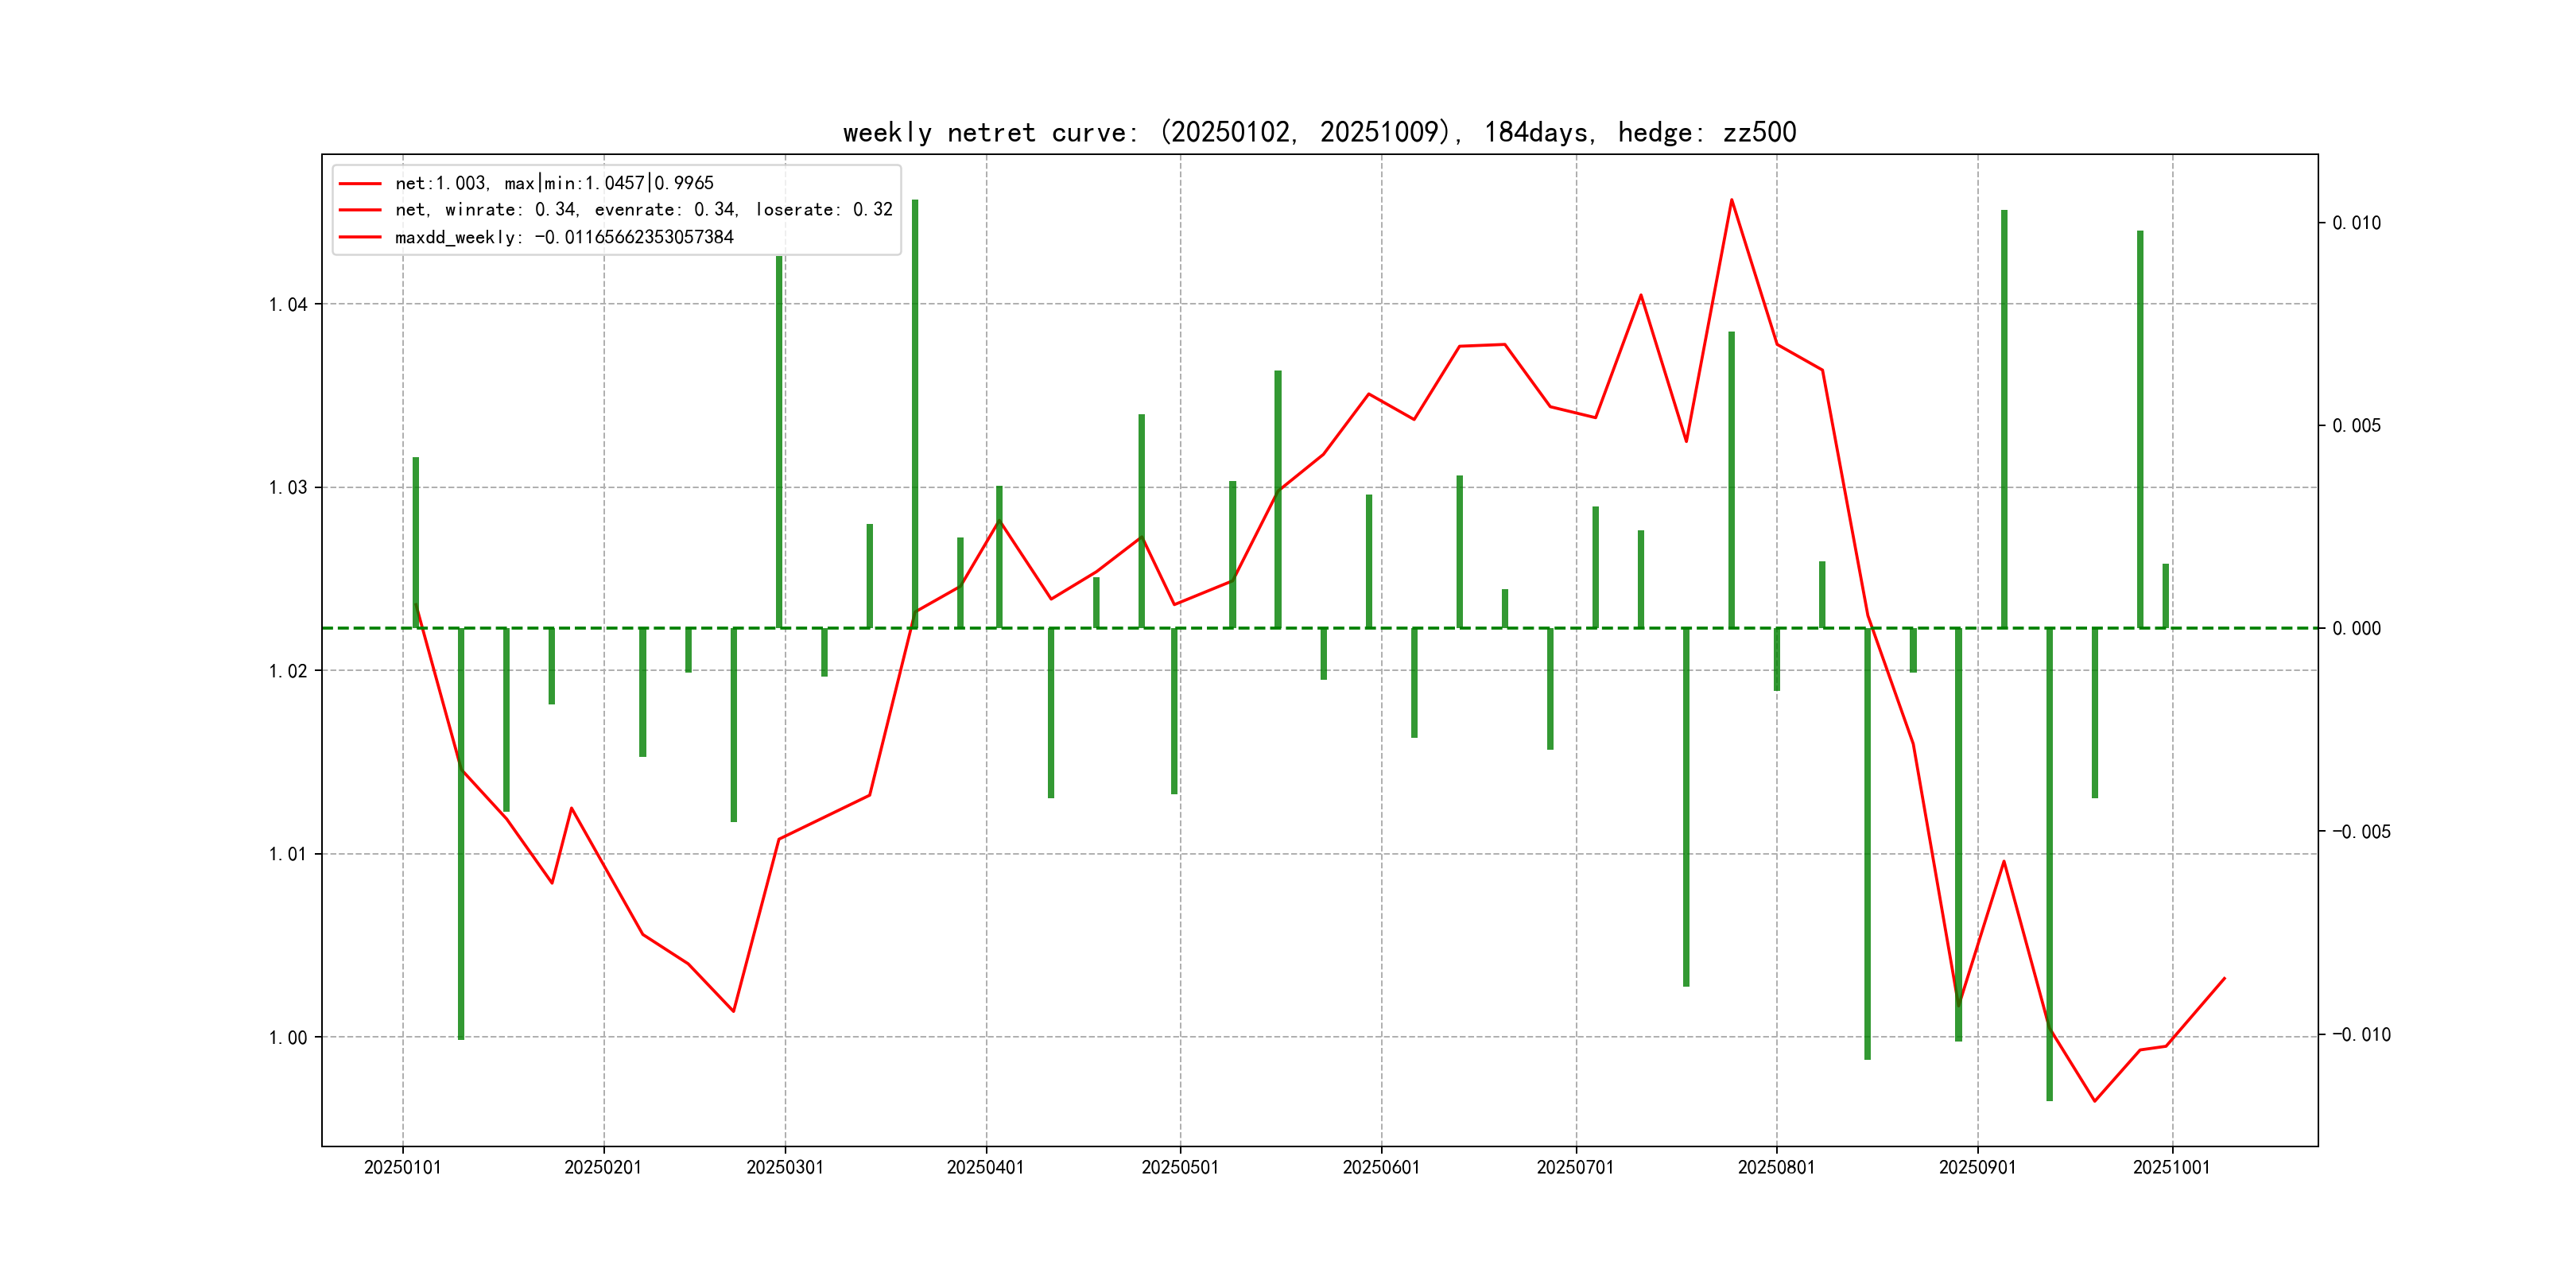This screenshot has width=2576, height=1288.
Task: Click x-axis label 20250901
Action: (x=1977, y=1168)
